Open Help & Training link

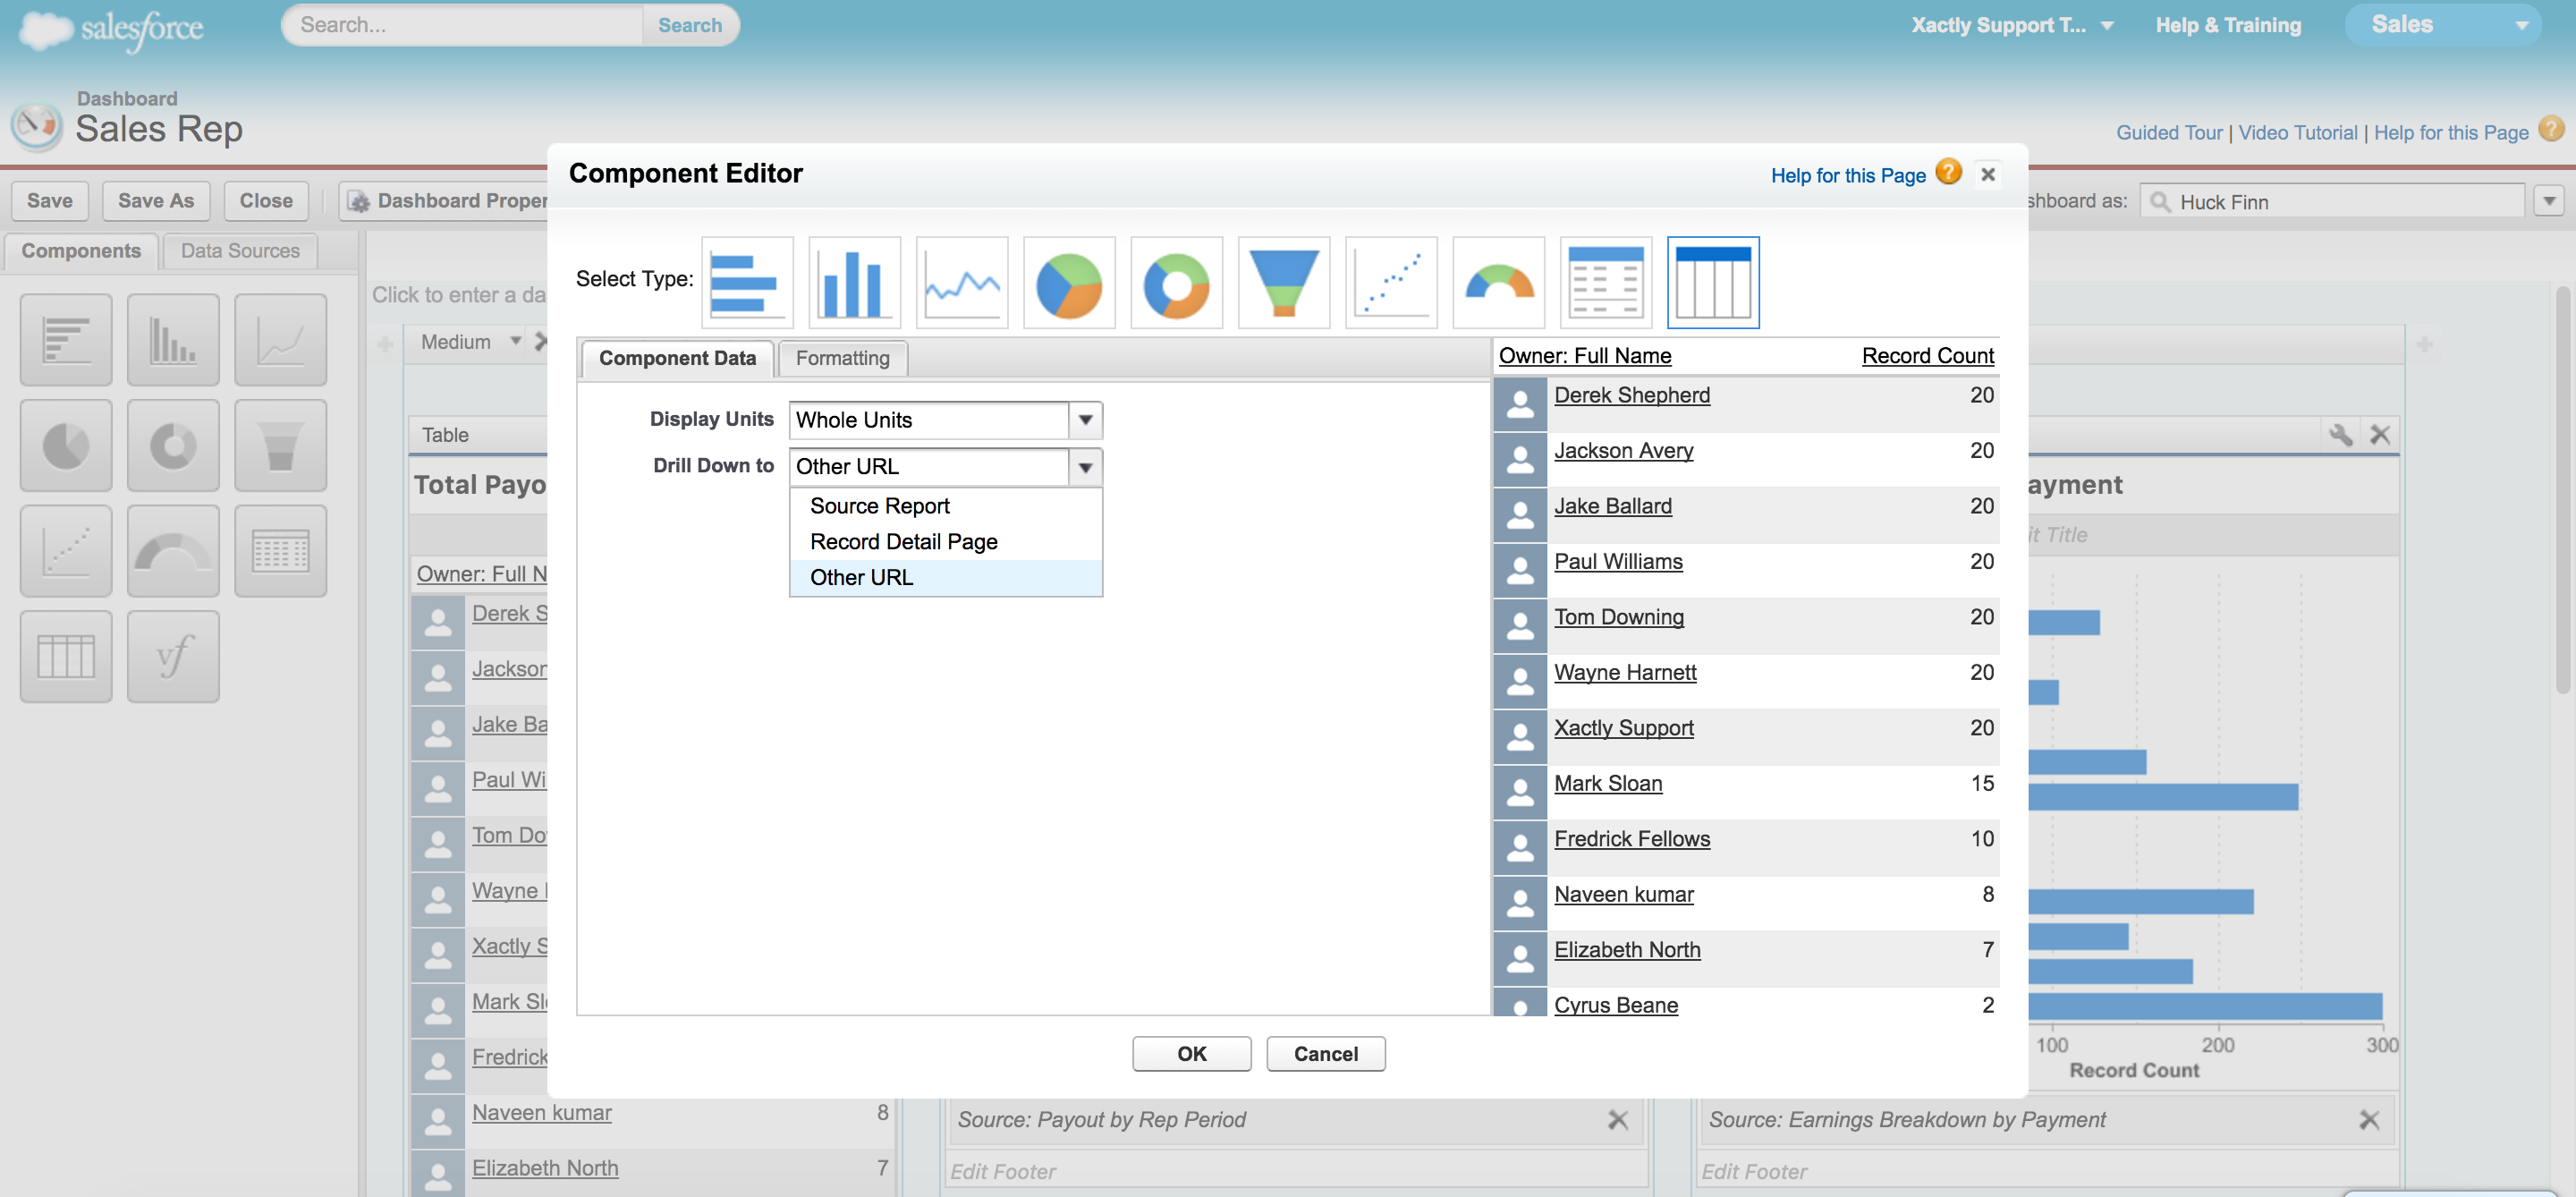(2227, 25)
